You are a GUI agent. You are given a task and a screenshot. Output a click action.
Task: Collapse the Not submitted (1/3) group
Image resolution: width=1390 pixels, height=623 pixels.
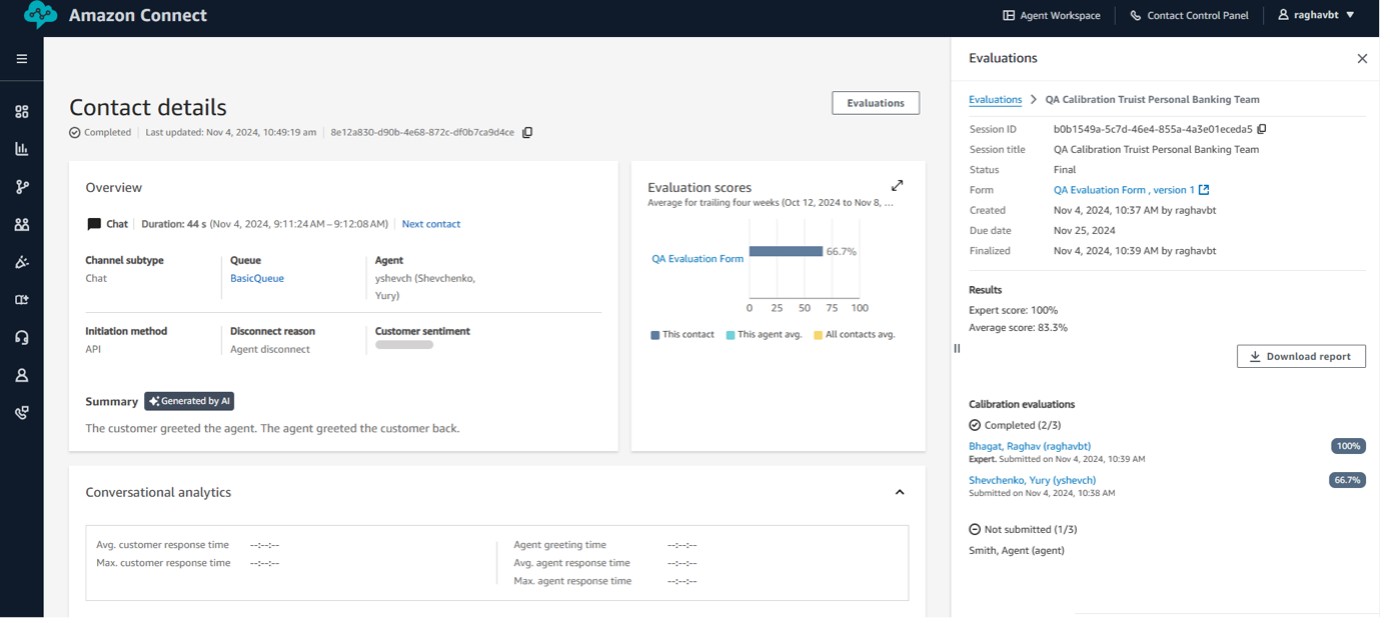(975, 529)
